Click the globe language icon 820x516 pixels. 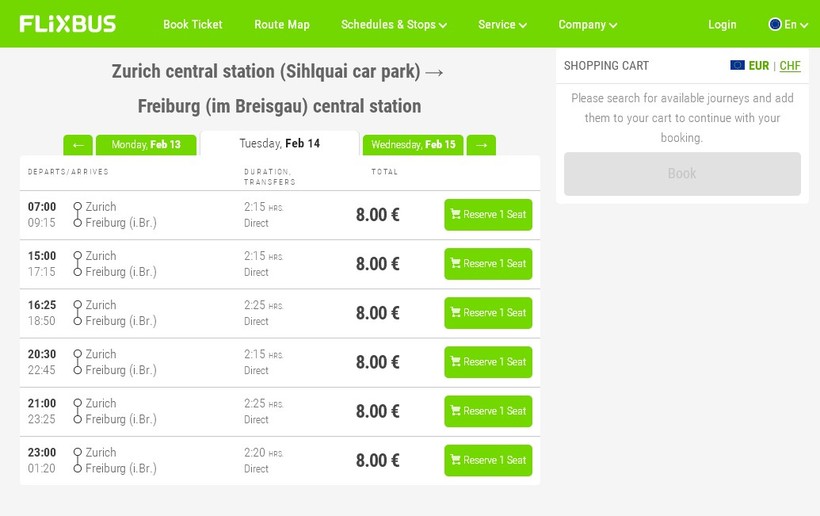[x=774, y=24]
